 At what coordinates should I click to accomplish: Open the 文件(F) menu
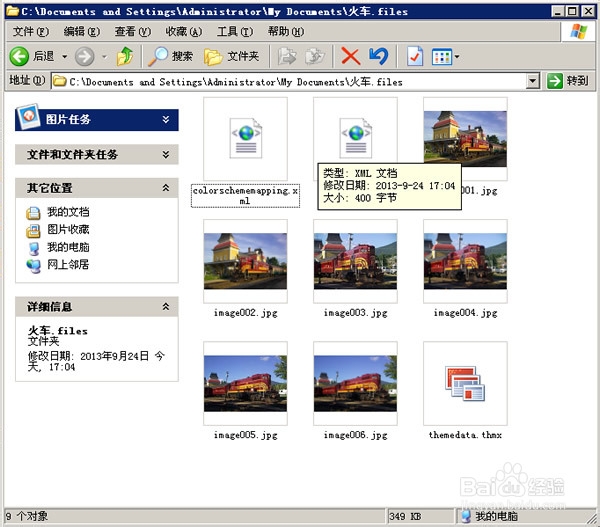coord(31,31)
